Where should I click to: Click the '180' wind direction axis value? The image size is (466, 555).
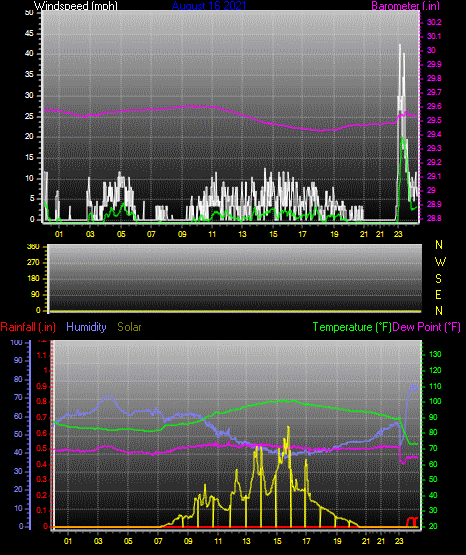33,279
